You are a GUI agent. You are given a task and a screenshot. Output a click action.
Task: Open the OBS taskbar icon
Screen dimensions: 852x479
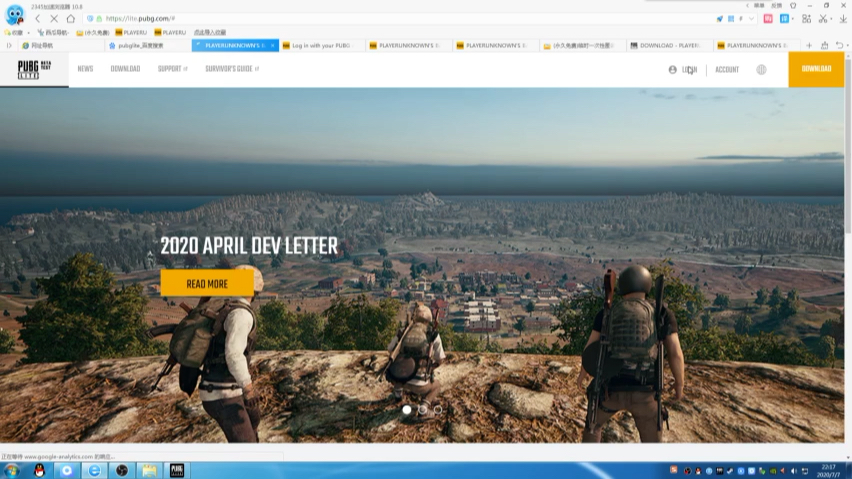[122, 470]
